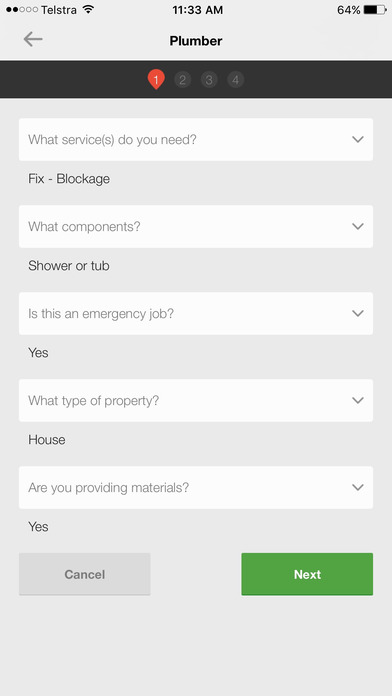Click chevron beside 'What components?'
392x696 pixels.
358,226
